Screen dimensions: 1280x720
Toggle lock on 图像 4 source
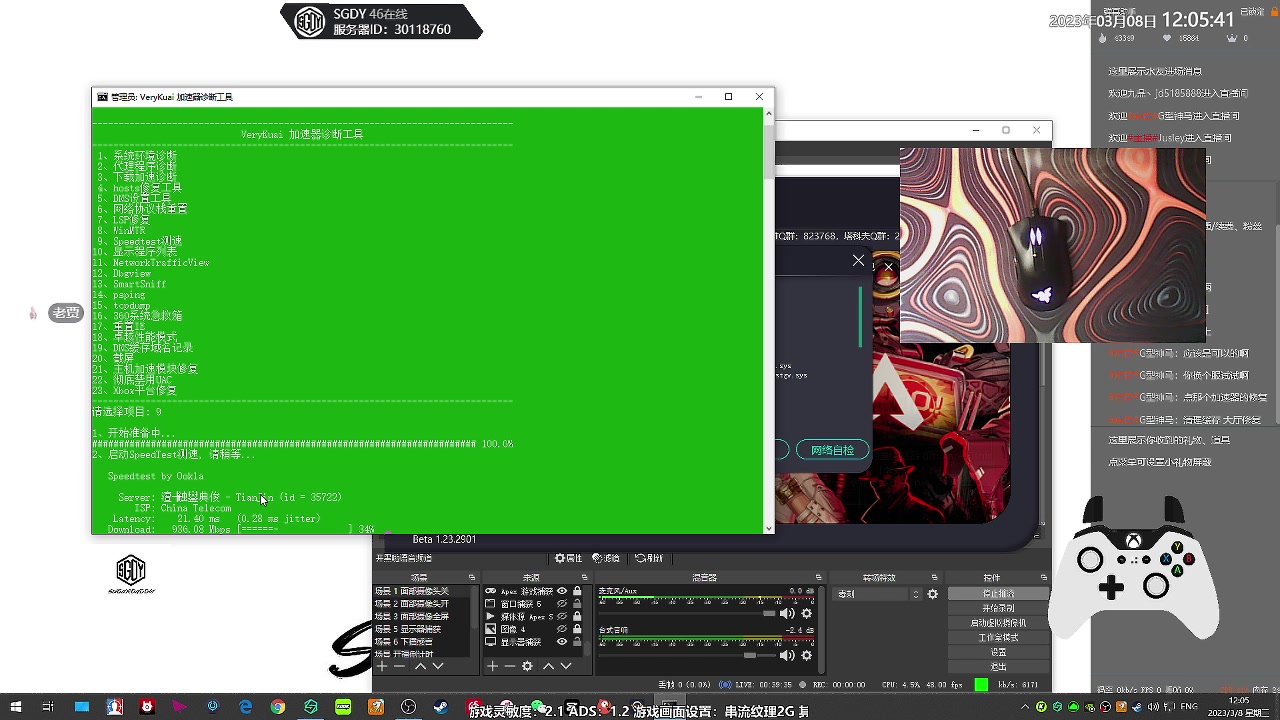(577, 629)
